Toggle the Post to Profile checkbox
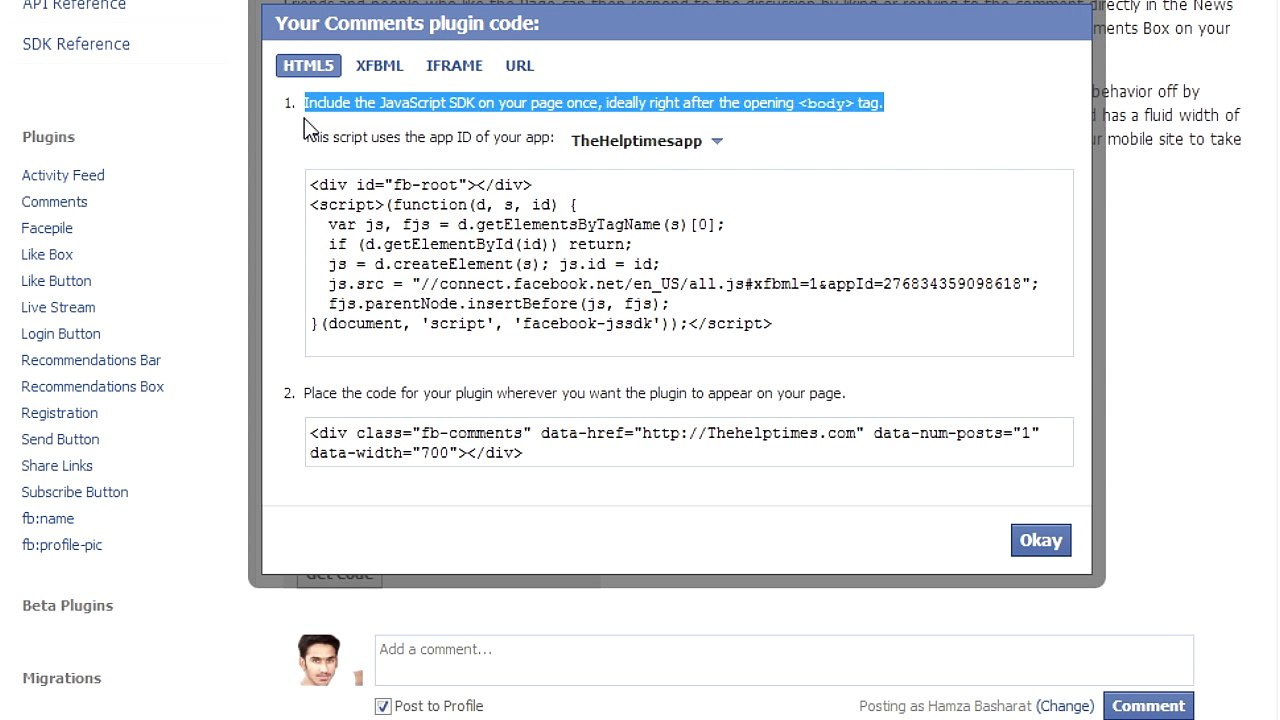Screen dimensions: 1280x720 (x=383, y=706)
